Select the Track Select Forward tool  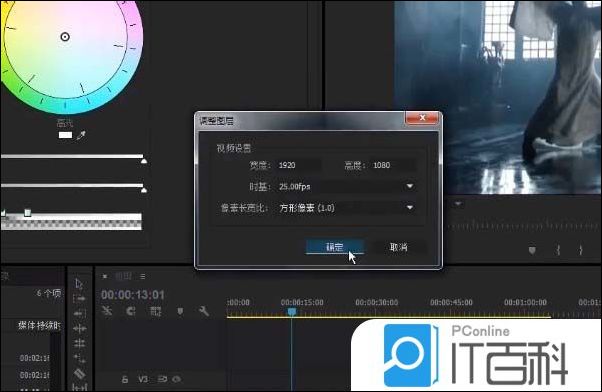point(79,298)
